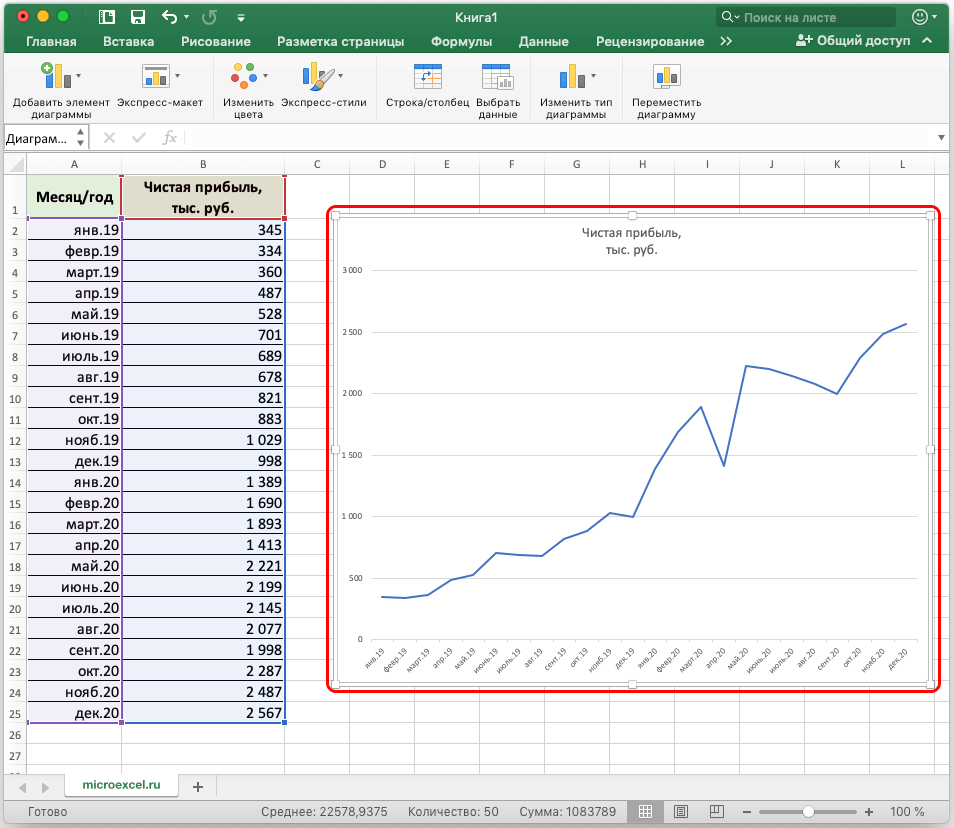Click the 100 % zoom level

coord(907,812)
